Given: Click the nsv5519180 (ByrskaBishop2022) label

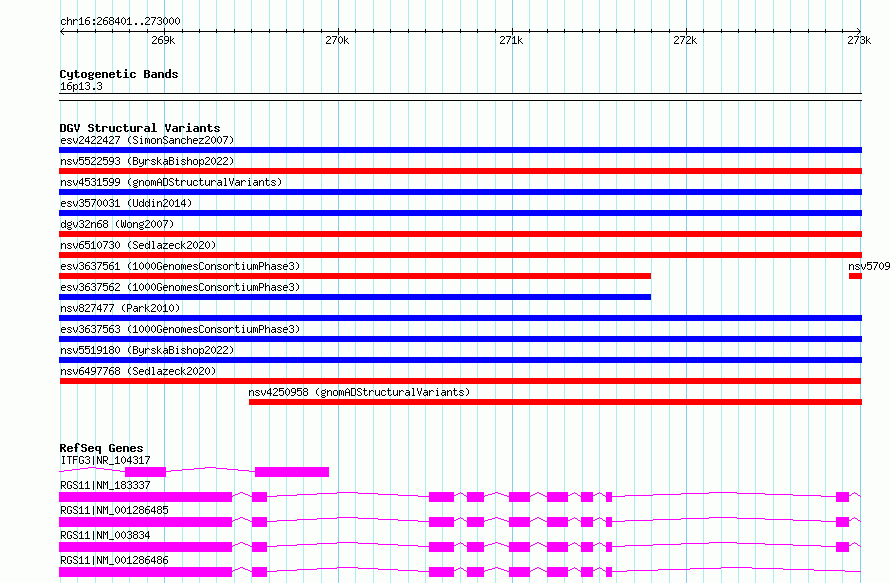Looking at the screenshot, I should coord(147,350).
